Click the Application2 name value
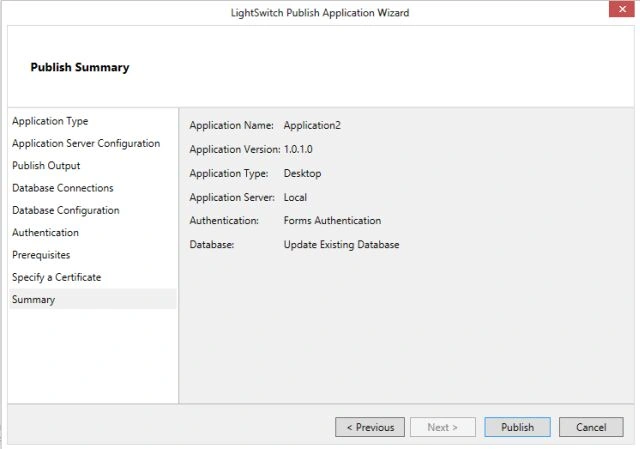This screenshot has width=640, height=449. tap(312, 125)
